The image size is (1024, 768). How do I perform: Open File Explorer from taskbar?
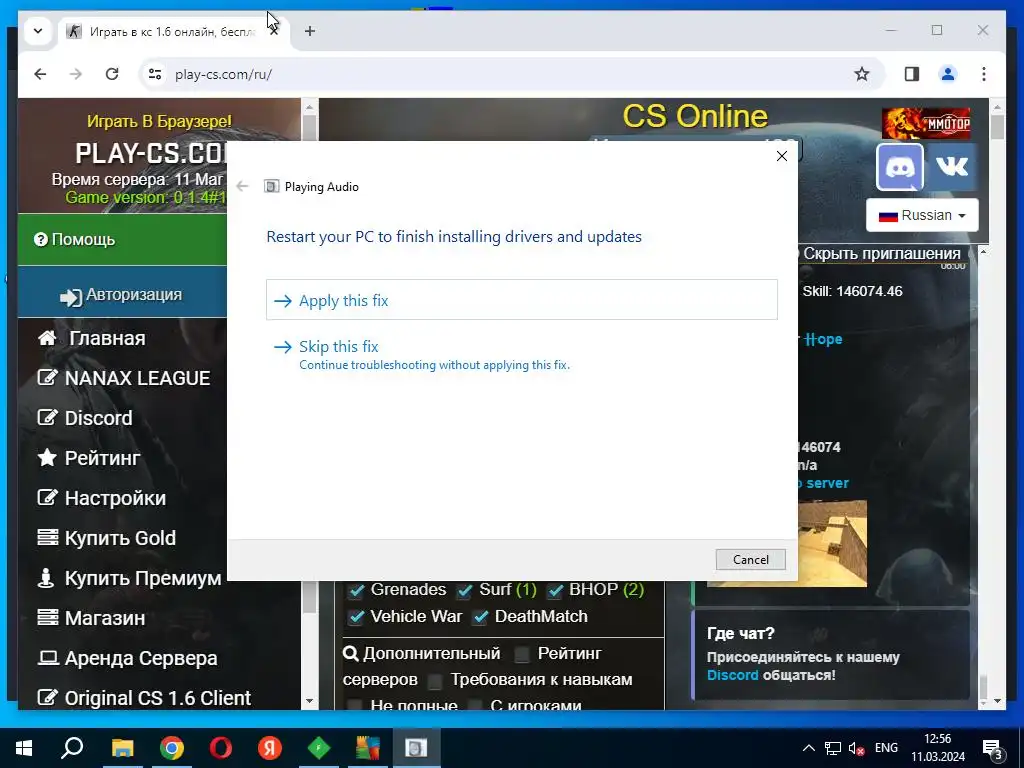[122, 748]
